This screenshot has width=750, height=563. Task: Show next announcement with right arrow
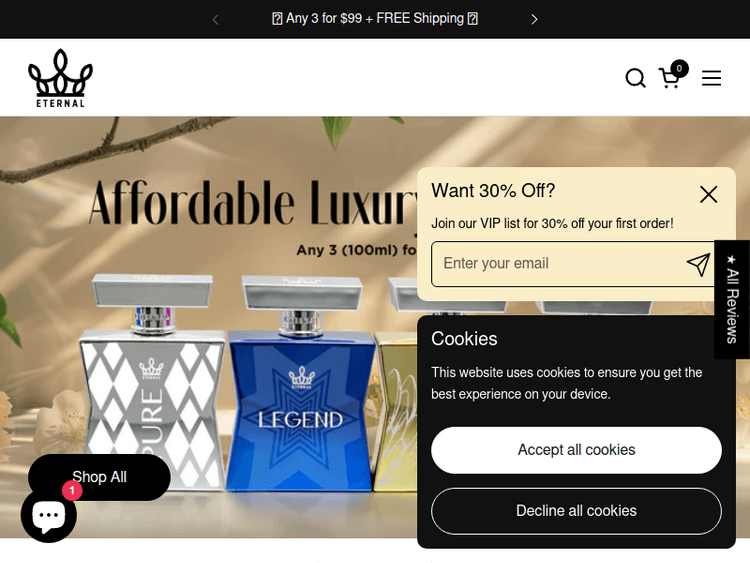(534, 19)
